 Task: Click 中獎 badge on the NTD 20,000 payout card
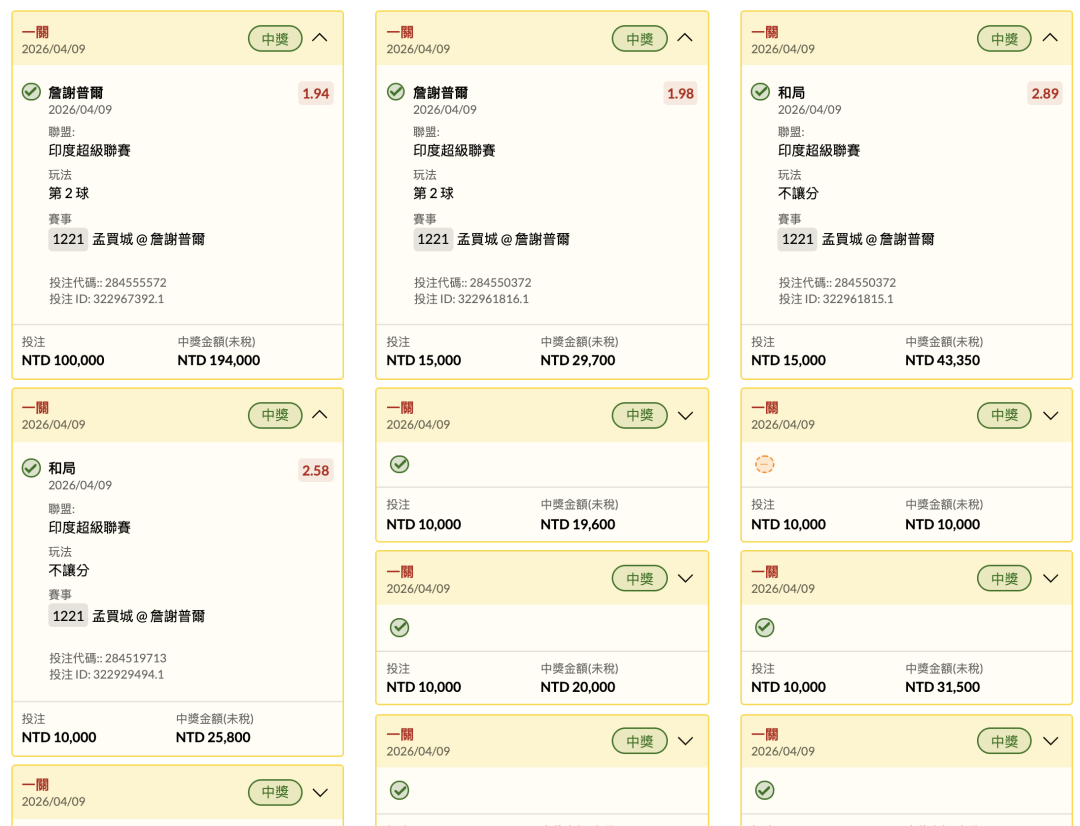(x=639, y=578)
